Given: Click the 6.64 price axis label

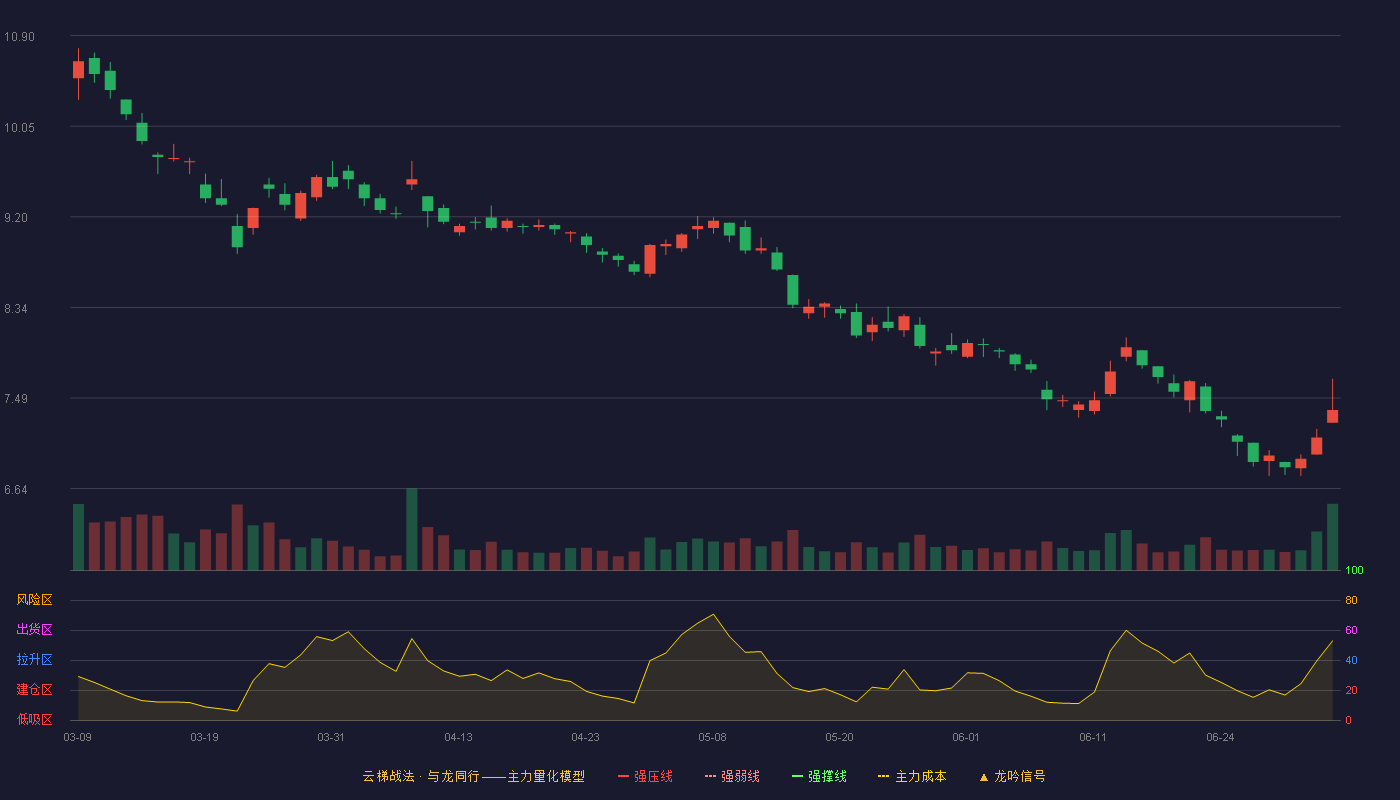Looking at the screenshot, I should 16,490.
